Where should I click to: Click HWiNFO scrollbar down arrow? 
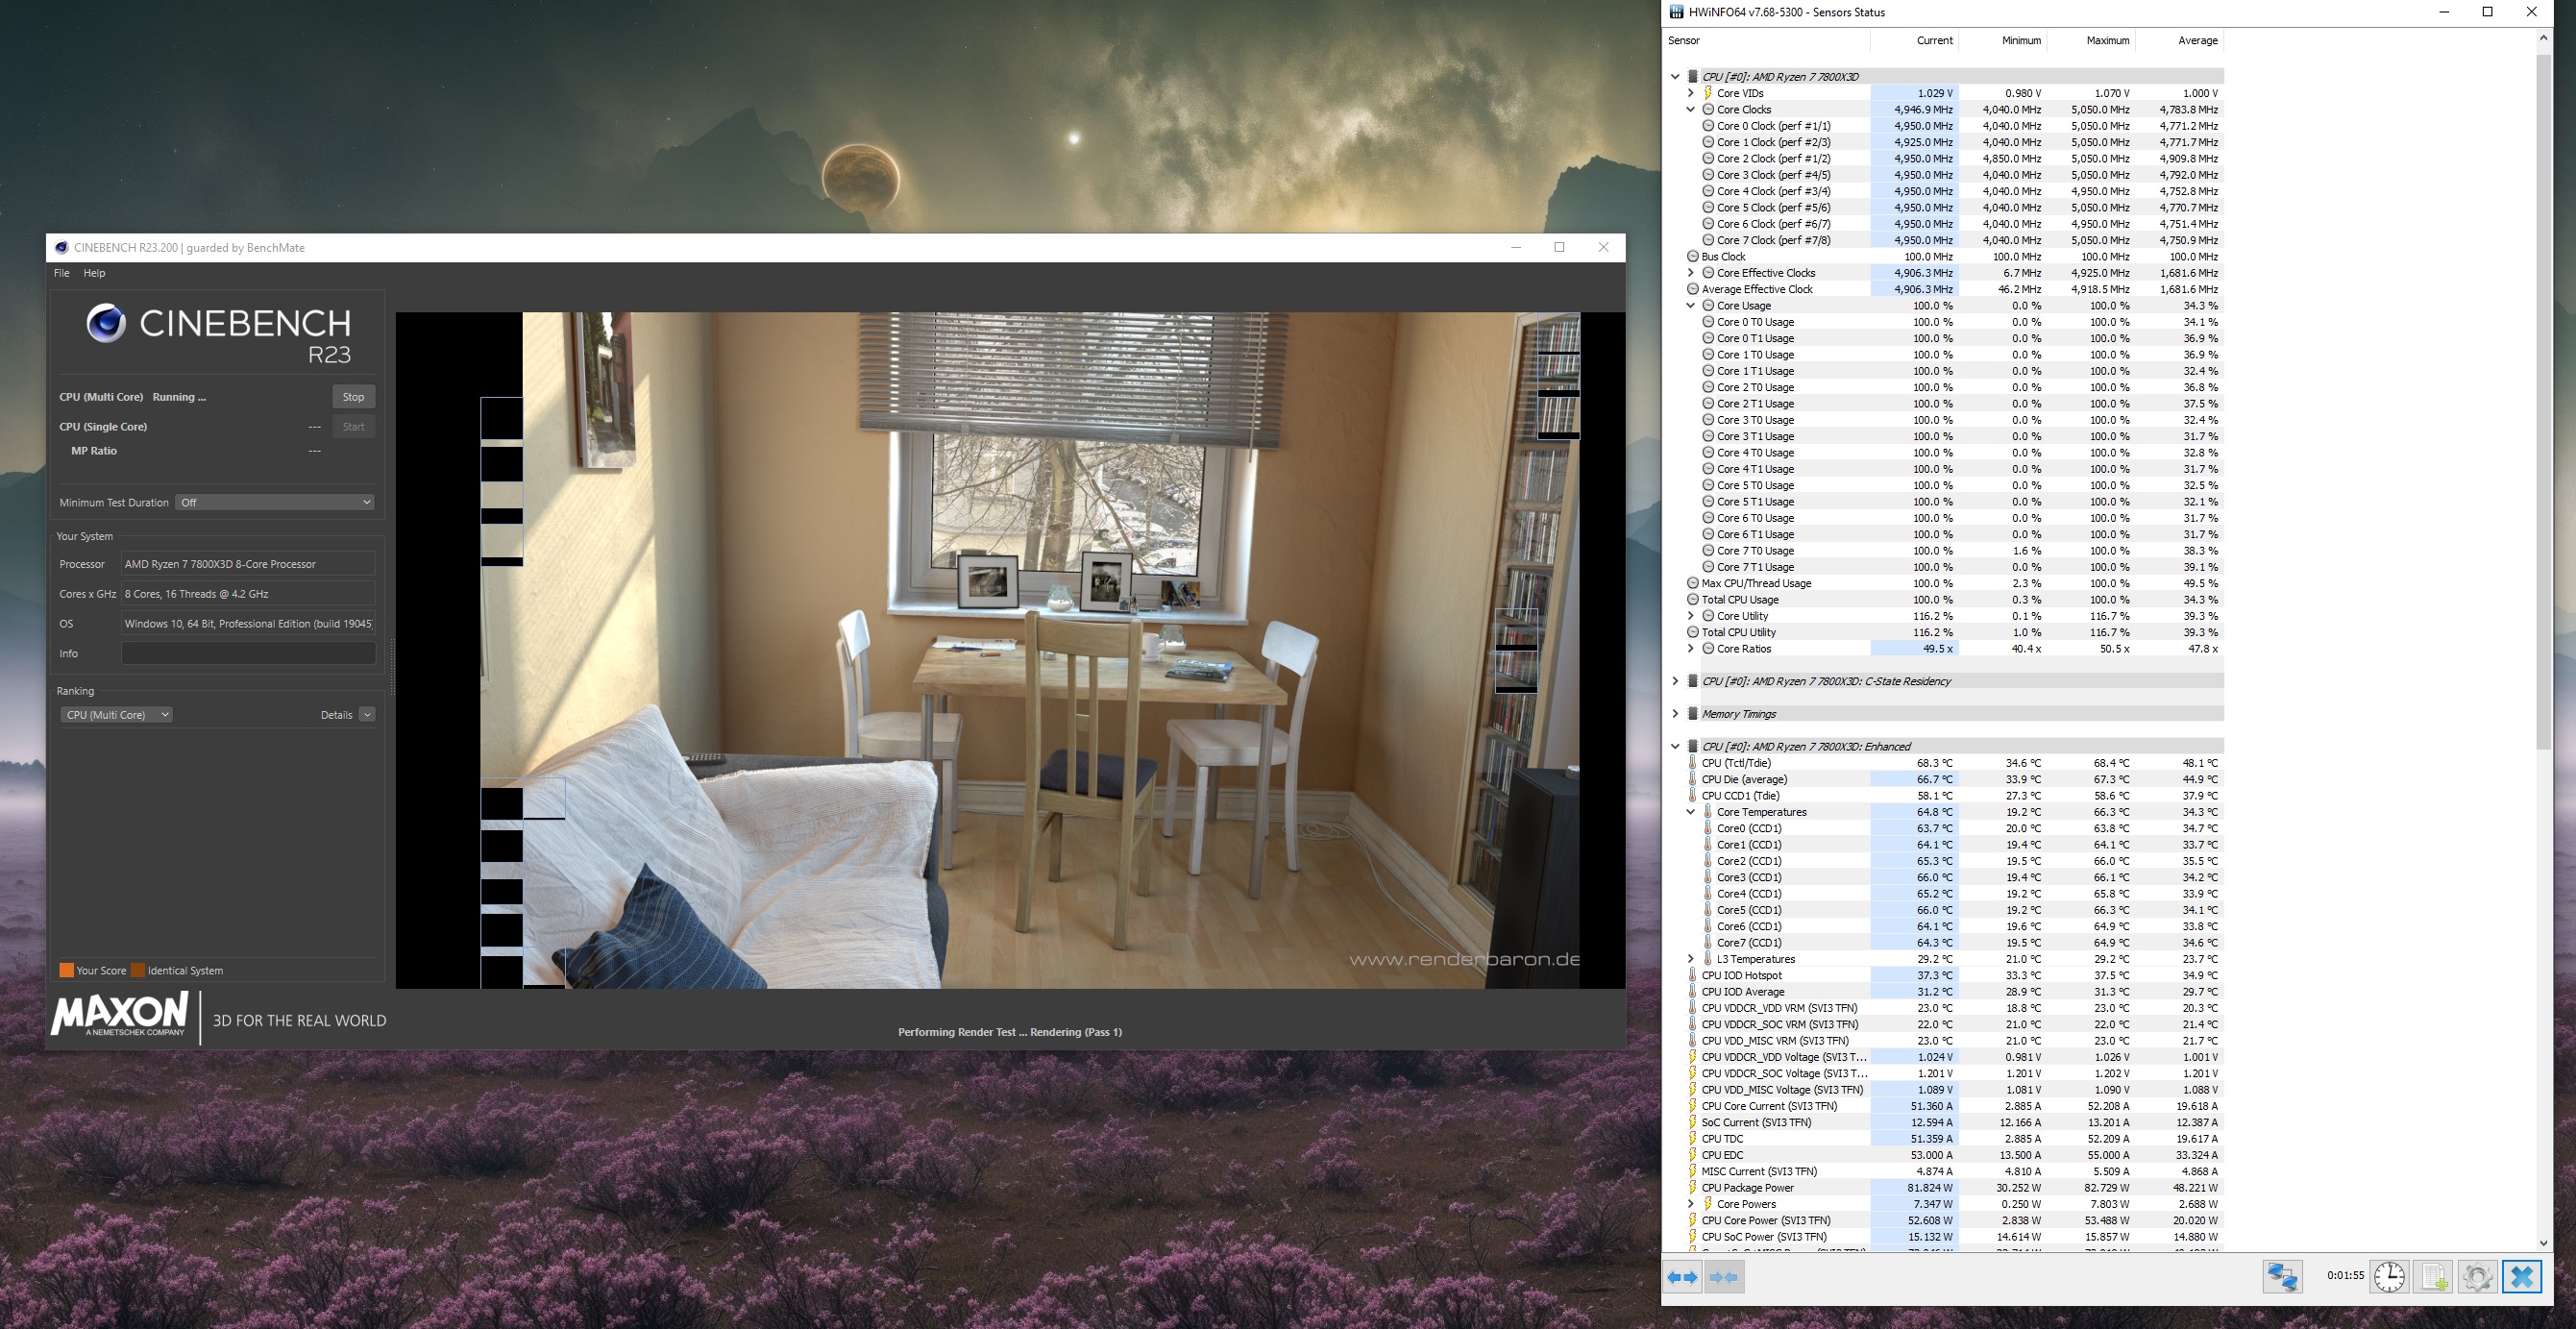click(2544, 1243)
